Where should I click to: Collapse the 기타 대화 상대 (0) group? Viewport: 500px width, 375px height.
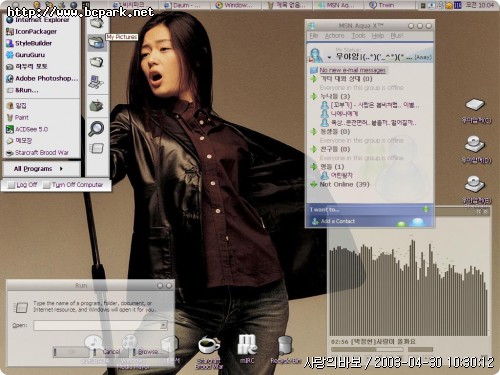pyautogui.click(x=313, y=79)
